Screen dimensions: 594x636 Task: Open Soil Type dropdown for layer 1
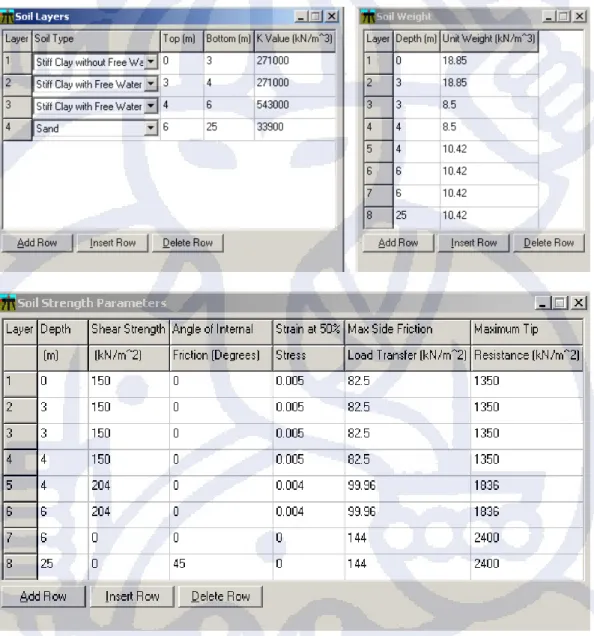click(151, 62)
